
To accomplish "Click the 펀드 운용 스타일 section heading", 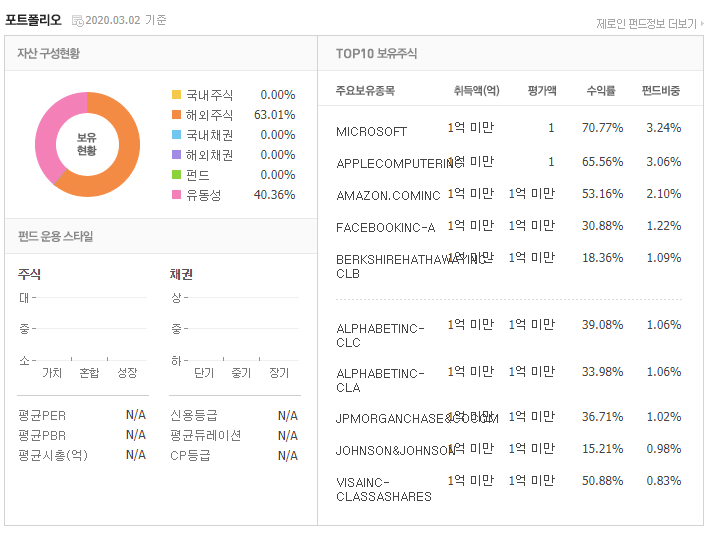I will tap(55, 236).
